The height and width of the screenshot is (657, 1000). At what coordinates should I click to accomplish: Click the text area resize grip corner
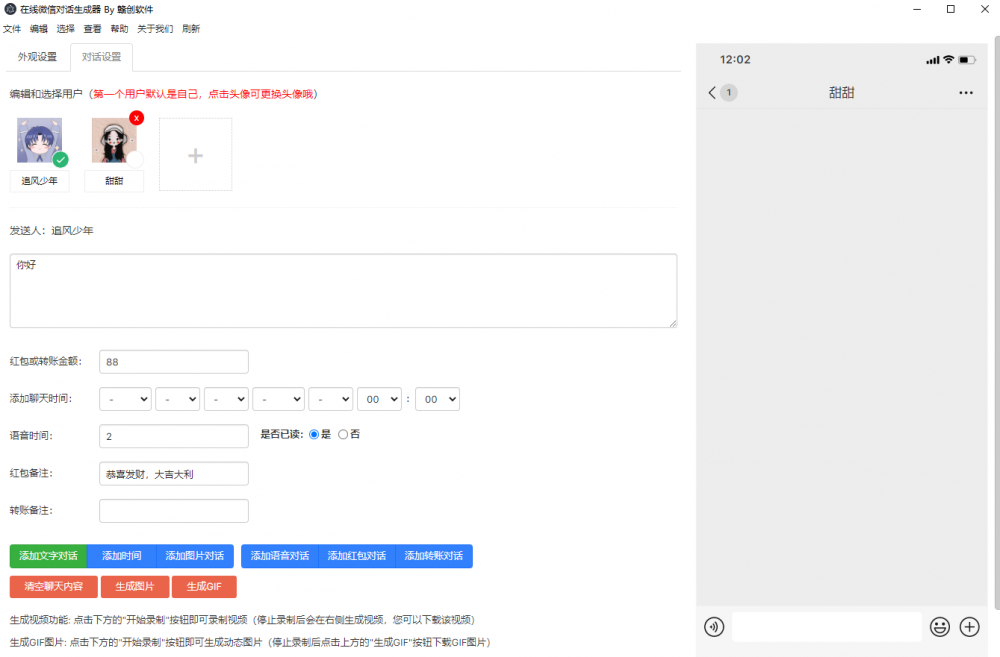coord(673,323)
